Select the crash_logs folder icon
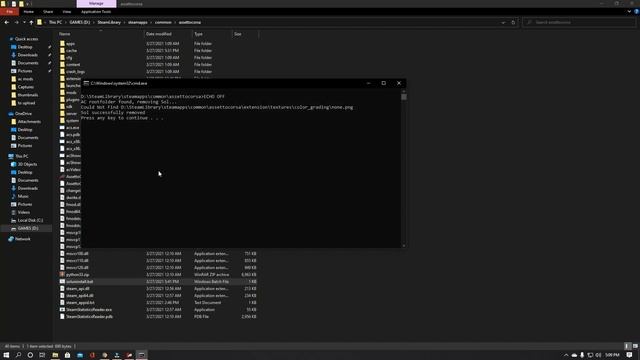This screenshot has width=640, height=360. pyautogui.click(x=62, y=71)
